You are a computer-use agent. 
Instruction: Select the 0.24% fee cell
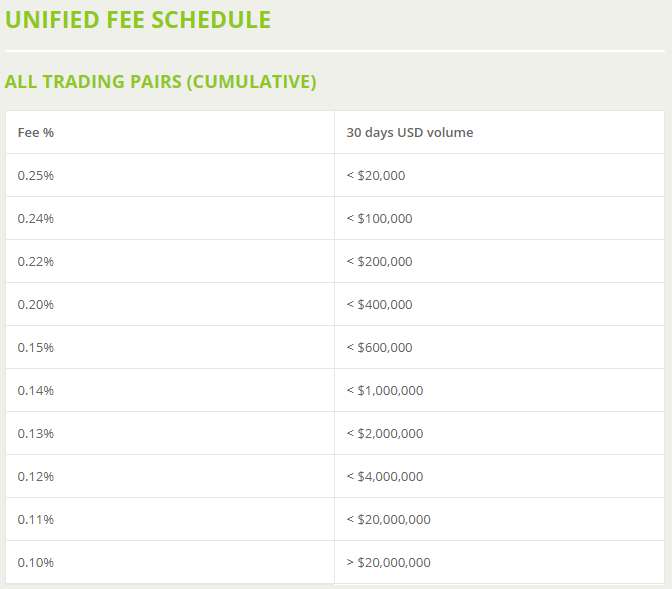tap(170, 218)
